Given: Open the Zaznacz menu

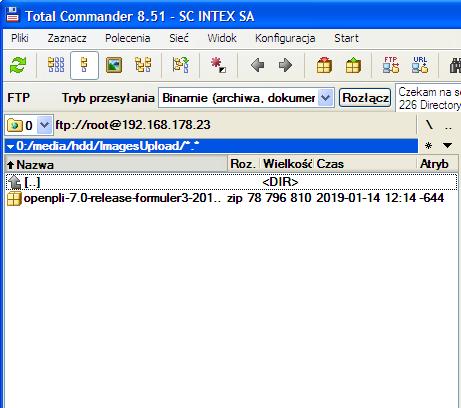Looking at the screenshot, I should (67, 38).
